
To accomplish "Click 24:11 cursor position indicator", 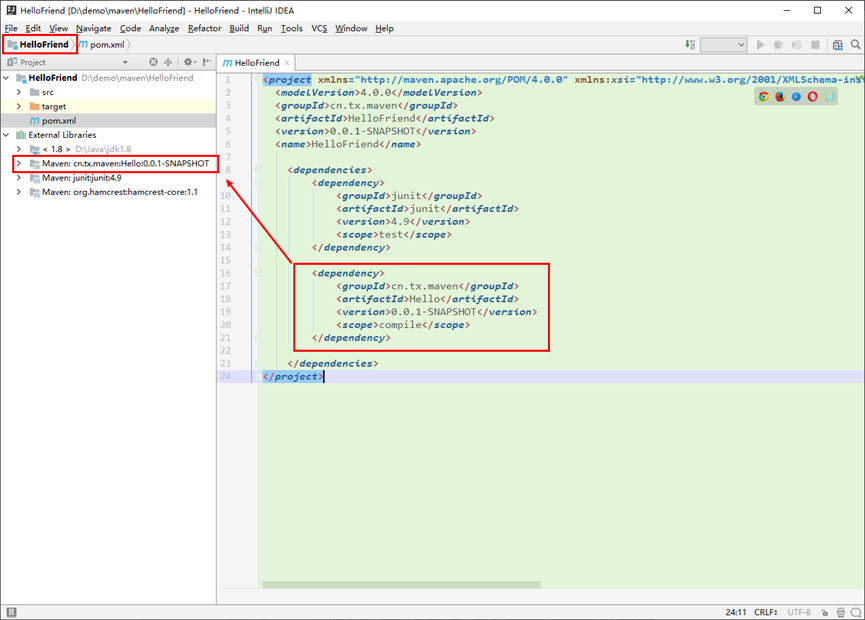I will tap(736, 612).
